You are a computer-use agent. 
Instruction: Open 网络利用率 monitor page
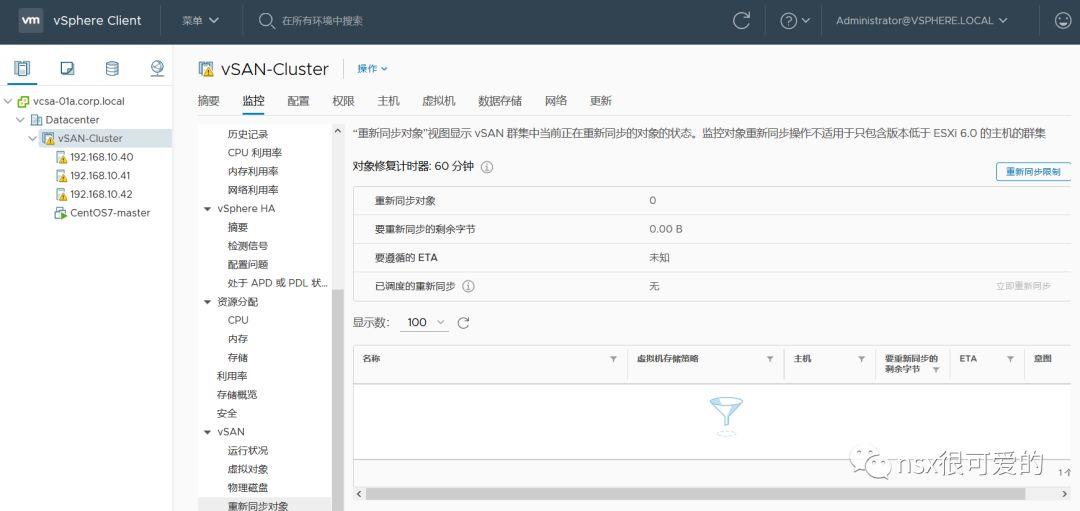click(253, 190)
